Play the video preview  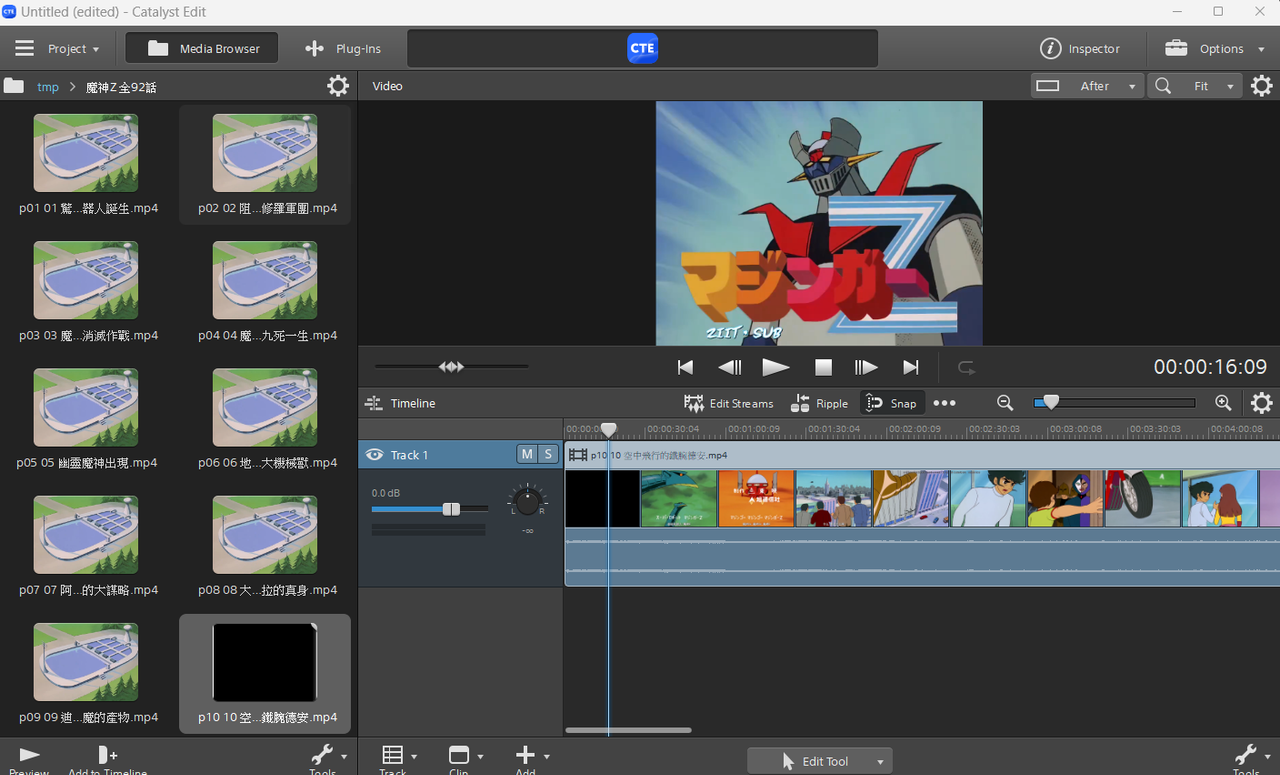(x=776, y=368)
